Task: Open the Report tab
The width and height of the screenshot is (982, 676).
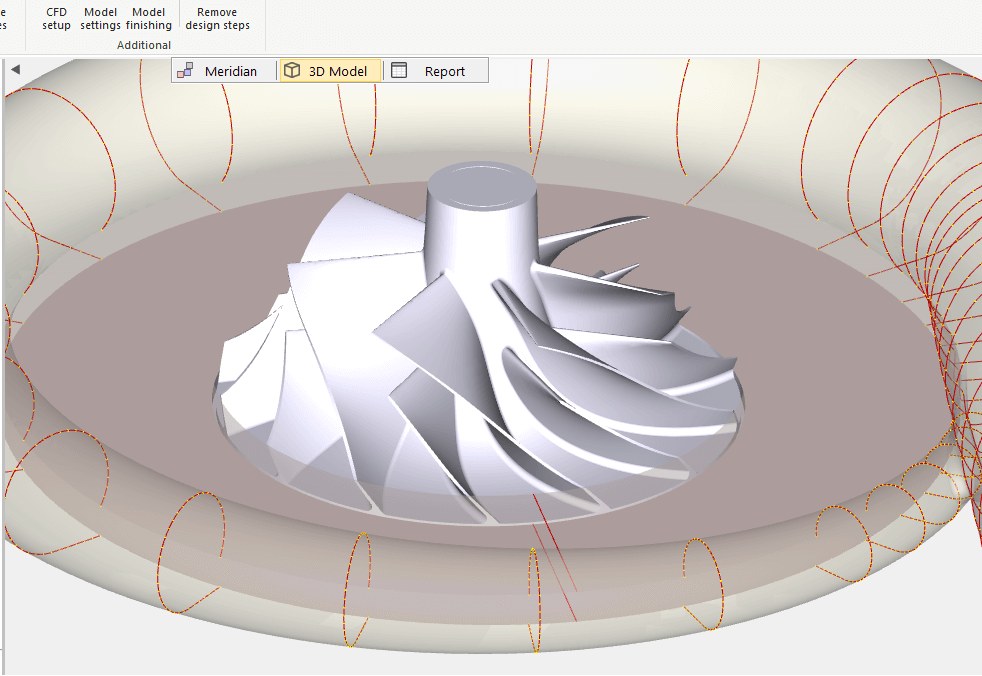Action: click(435, 71)
